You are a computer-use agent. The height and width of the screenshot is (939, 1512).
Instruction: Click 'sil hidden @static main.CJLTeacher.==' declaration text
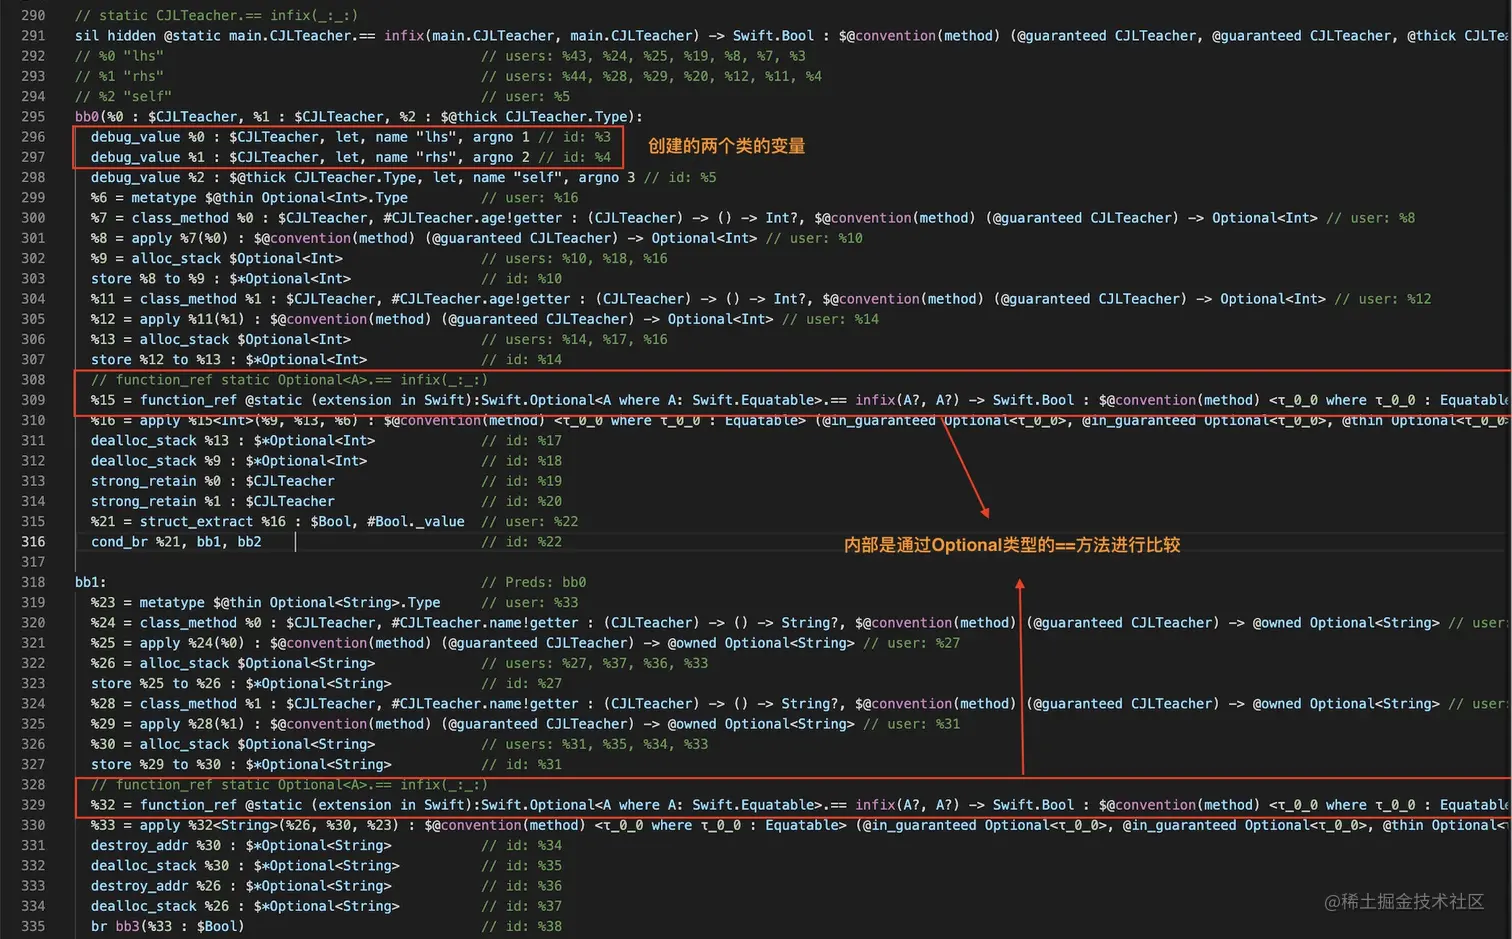coord(225,35)
